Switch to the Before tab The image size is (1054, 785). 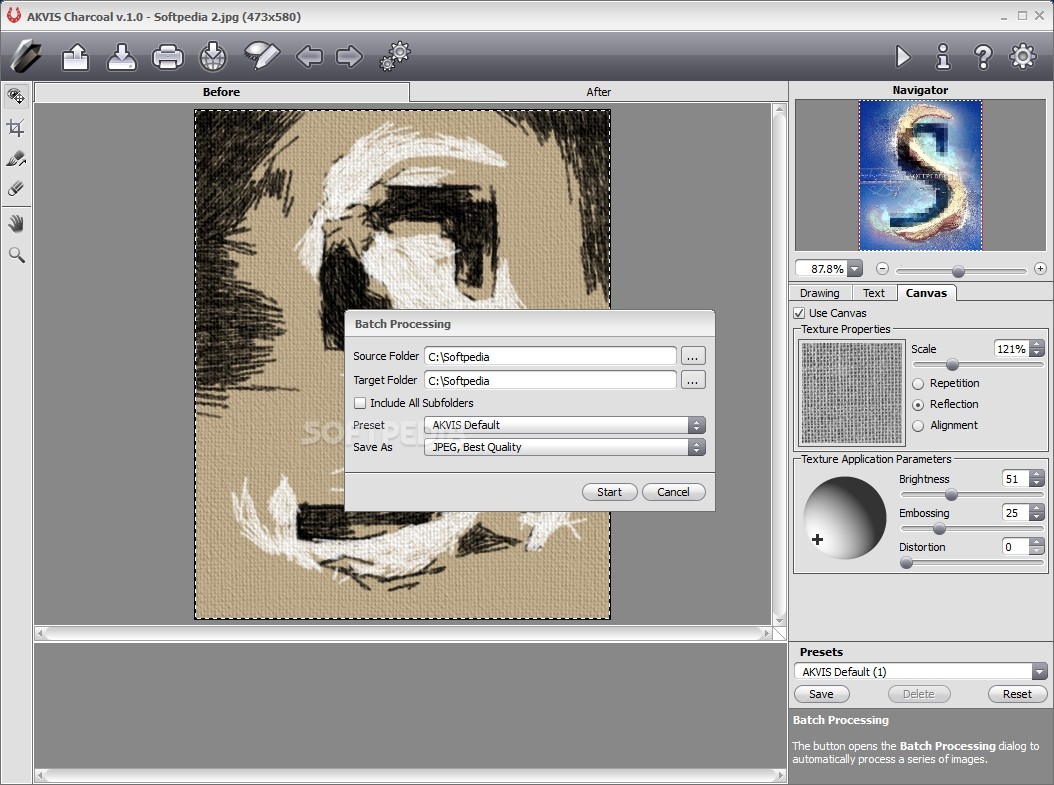tap(221, 92)
